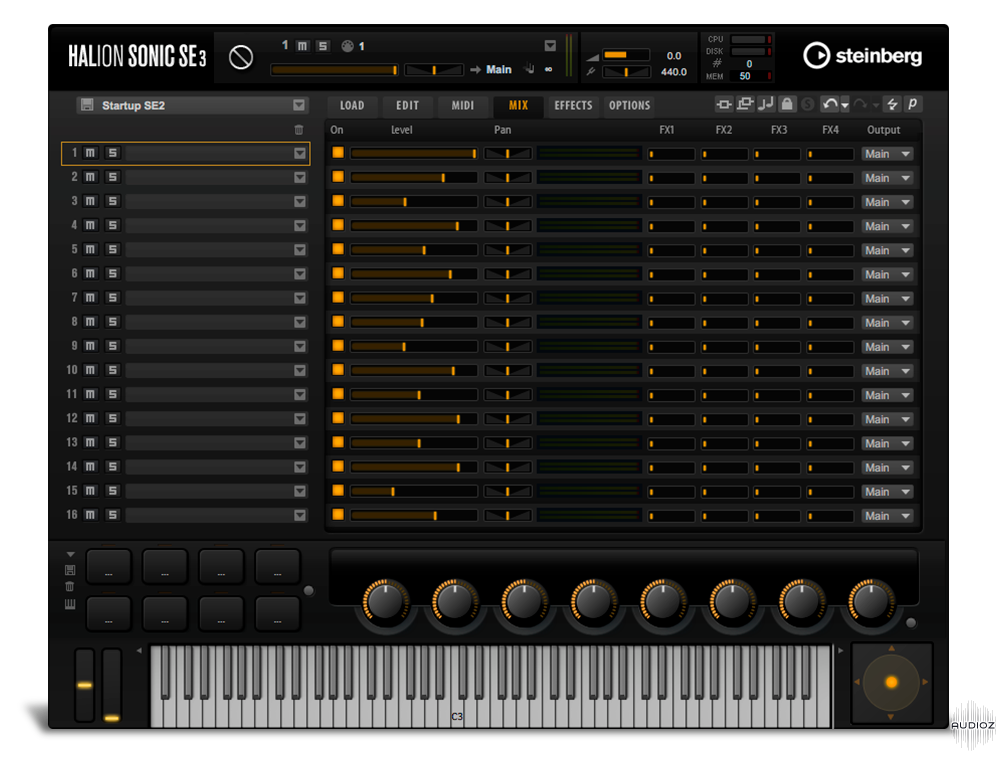Click the level slider for mixer slot 10

pyautogui.click(x=412, y=371)
